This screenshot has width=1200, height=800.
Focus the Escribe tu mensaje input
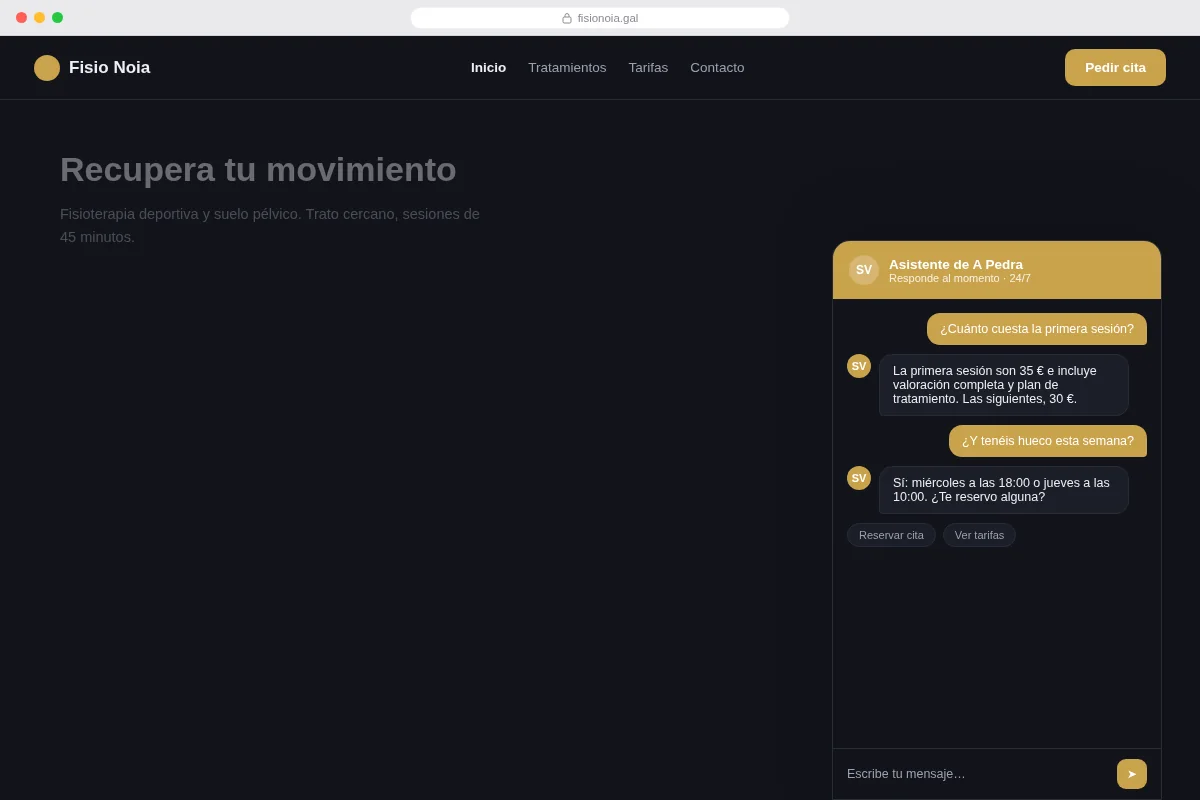click(x=976, y=774)
